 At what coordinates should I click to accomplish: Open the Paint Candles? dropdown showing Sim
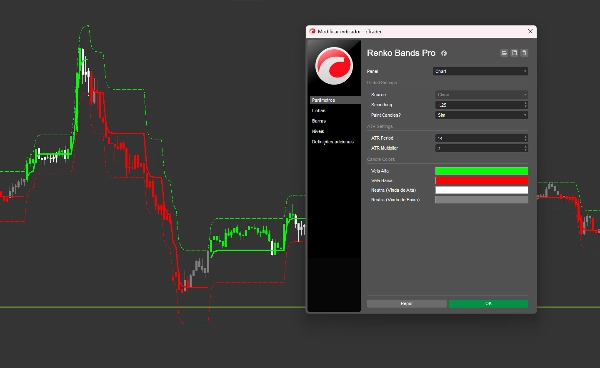pyautogui.click(x=481, y=115)
